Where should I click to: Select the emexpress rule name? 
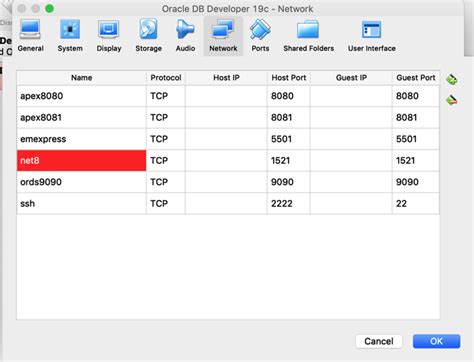coord(81,139)
